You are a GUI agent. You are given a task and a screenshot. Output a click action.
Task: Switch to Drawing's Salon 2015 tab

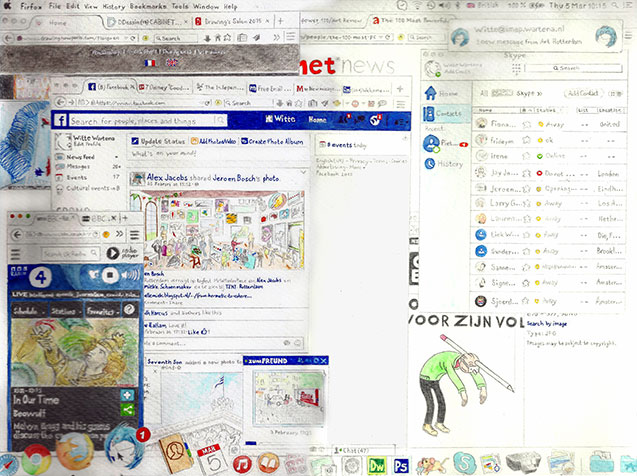[232, 21]
